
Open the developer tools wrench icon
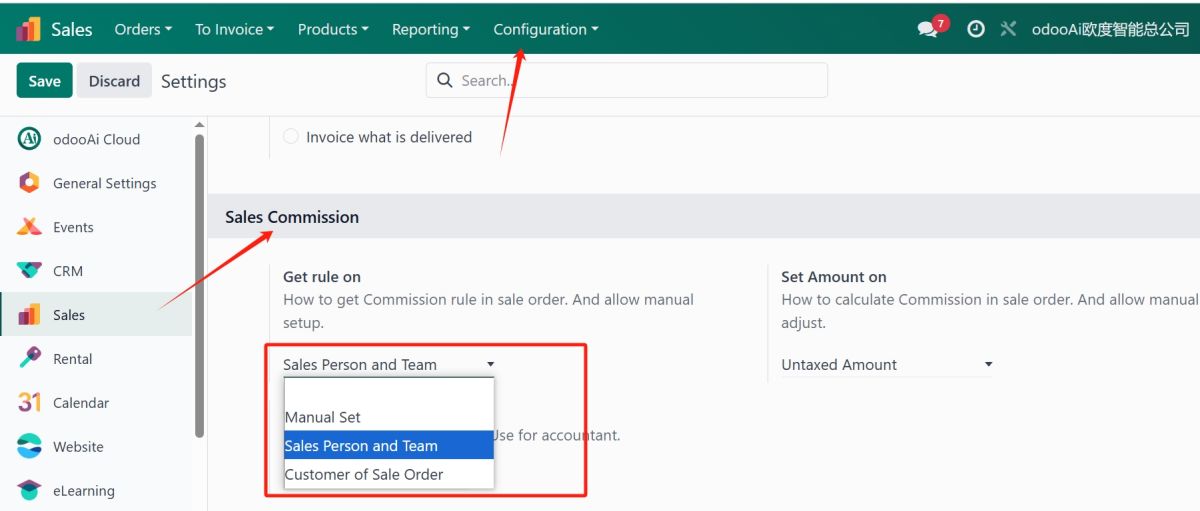click(1008, 29)
